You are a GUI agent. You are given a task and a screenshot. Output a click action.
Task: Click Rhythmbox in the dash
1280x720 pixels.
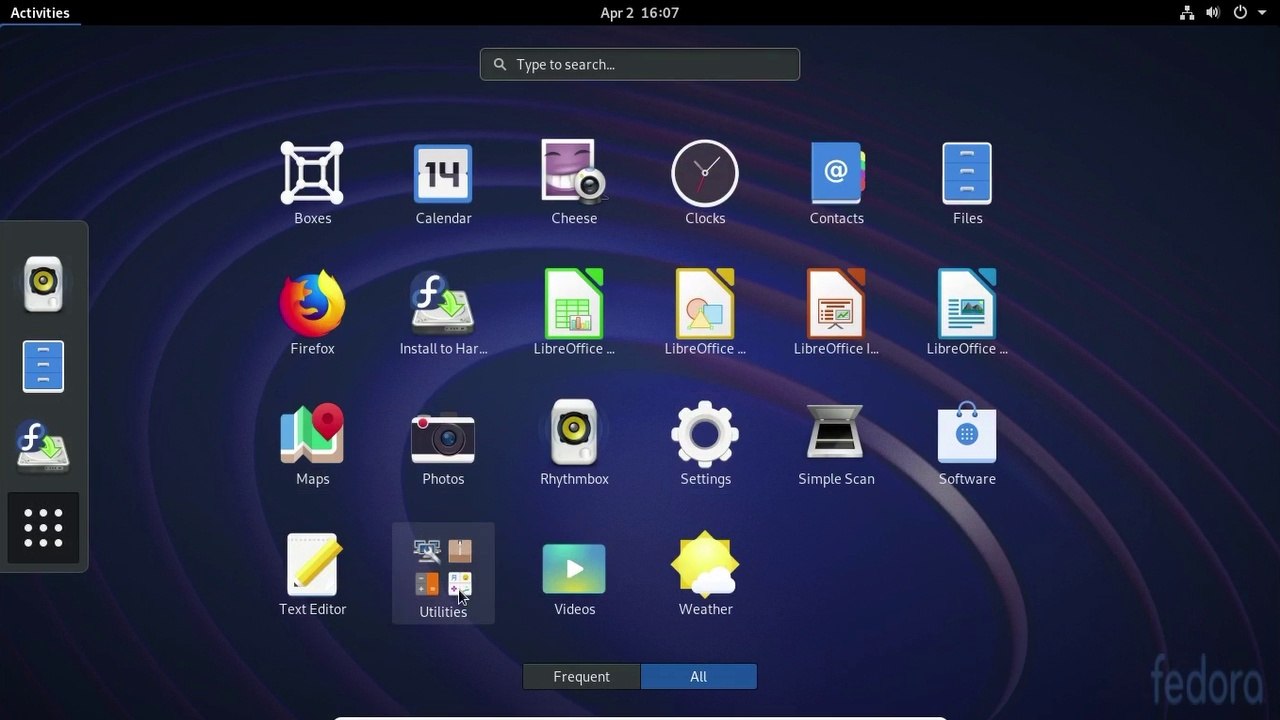[43, 284]
